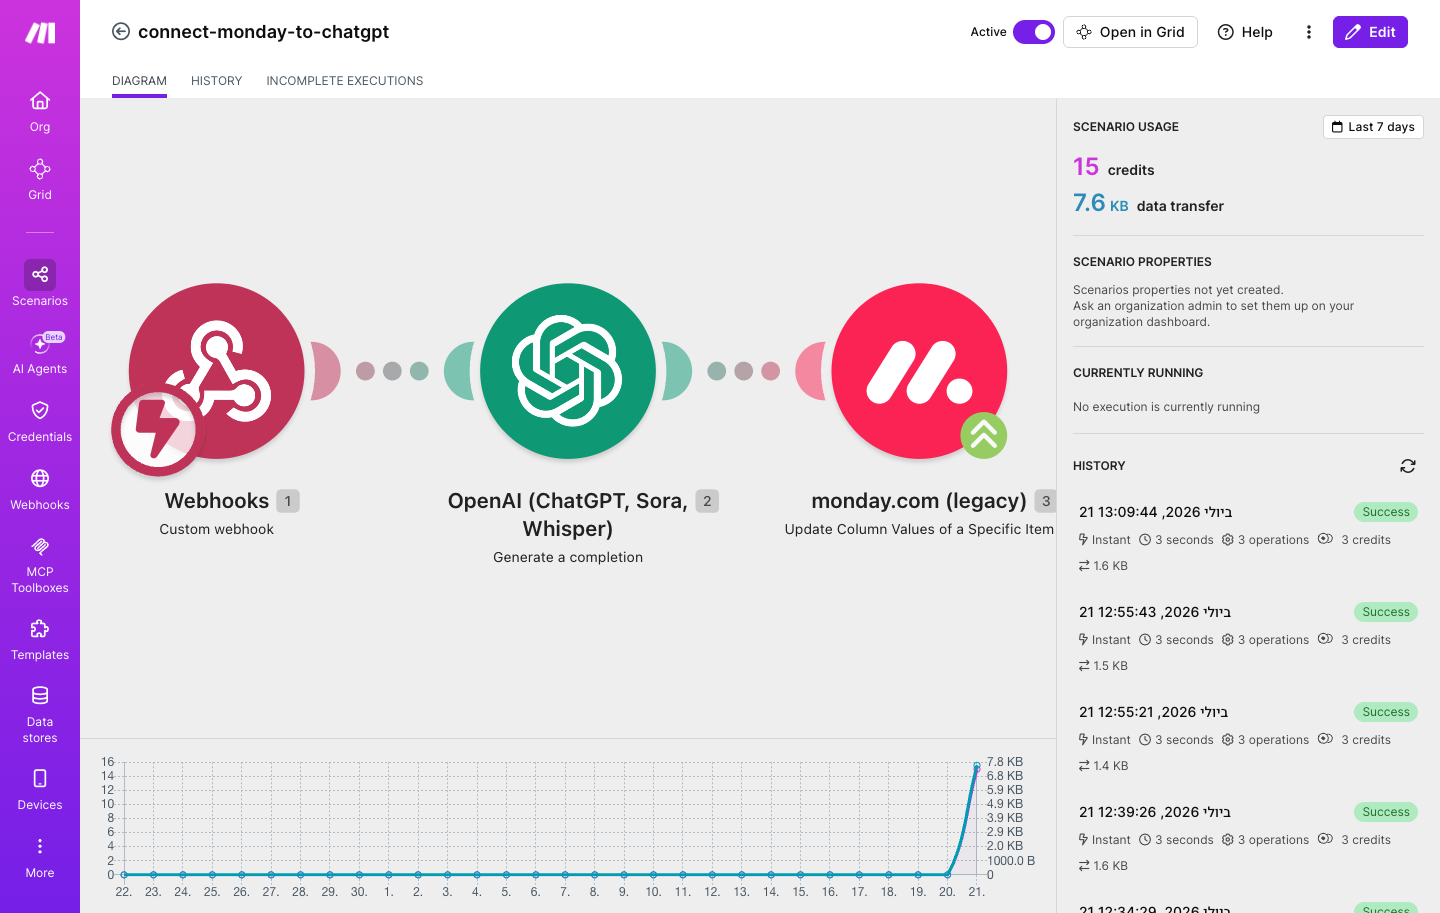This screenshot has width=1440, height=913.
Task: Click Success badge of 13:09:44 execution
Action: [1386, 512]
